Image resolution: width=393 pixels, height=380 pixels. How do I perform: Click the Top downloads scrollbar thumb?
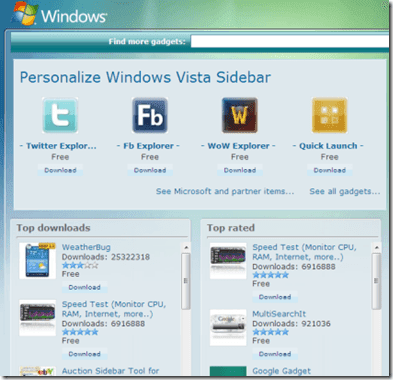click(x=186, y=281)
